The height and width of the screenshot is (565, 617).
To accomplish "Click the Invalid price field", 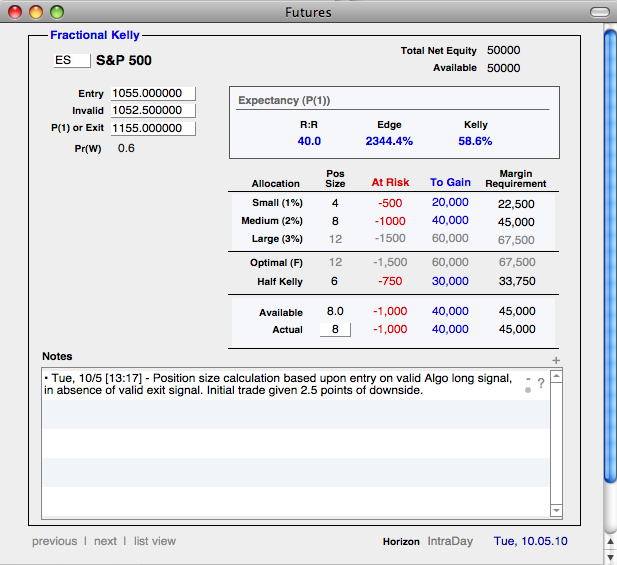I will [153, 111].
